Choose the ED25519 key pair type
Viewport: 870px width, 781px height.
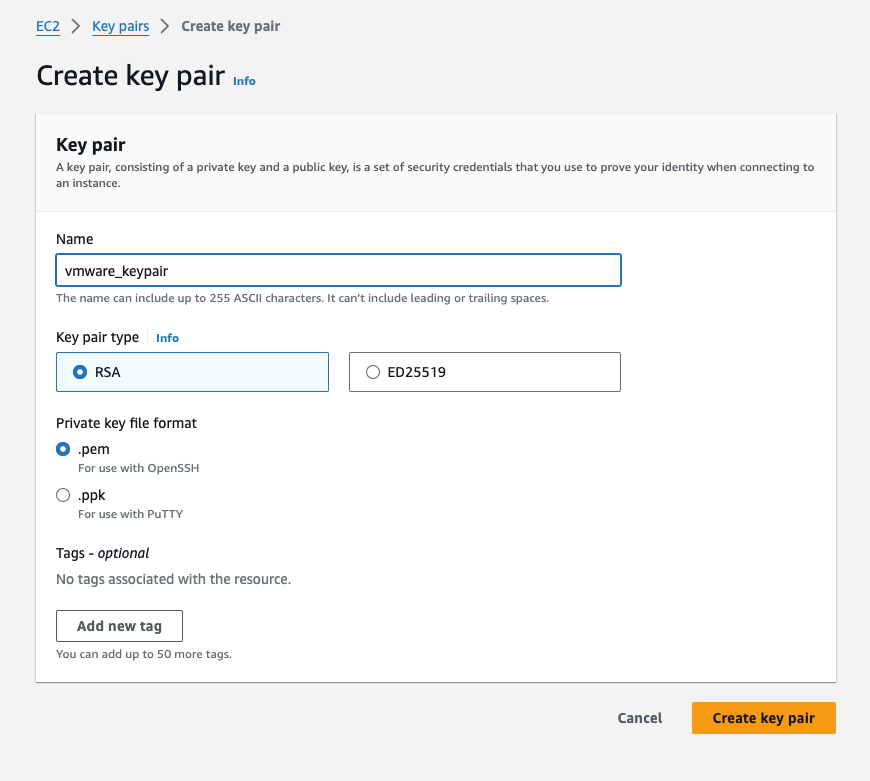tap(372, 371)
